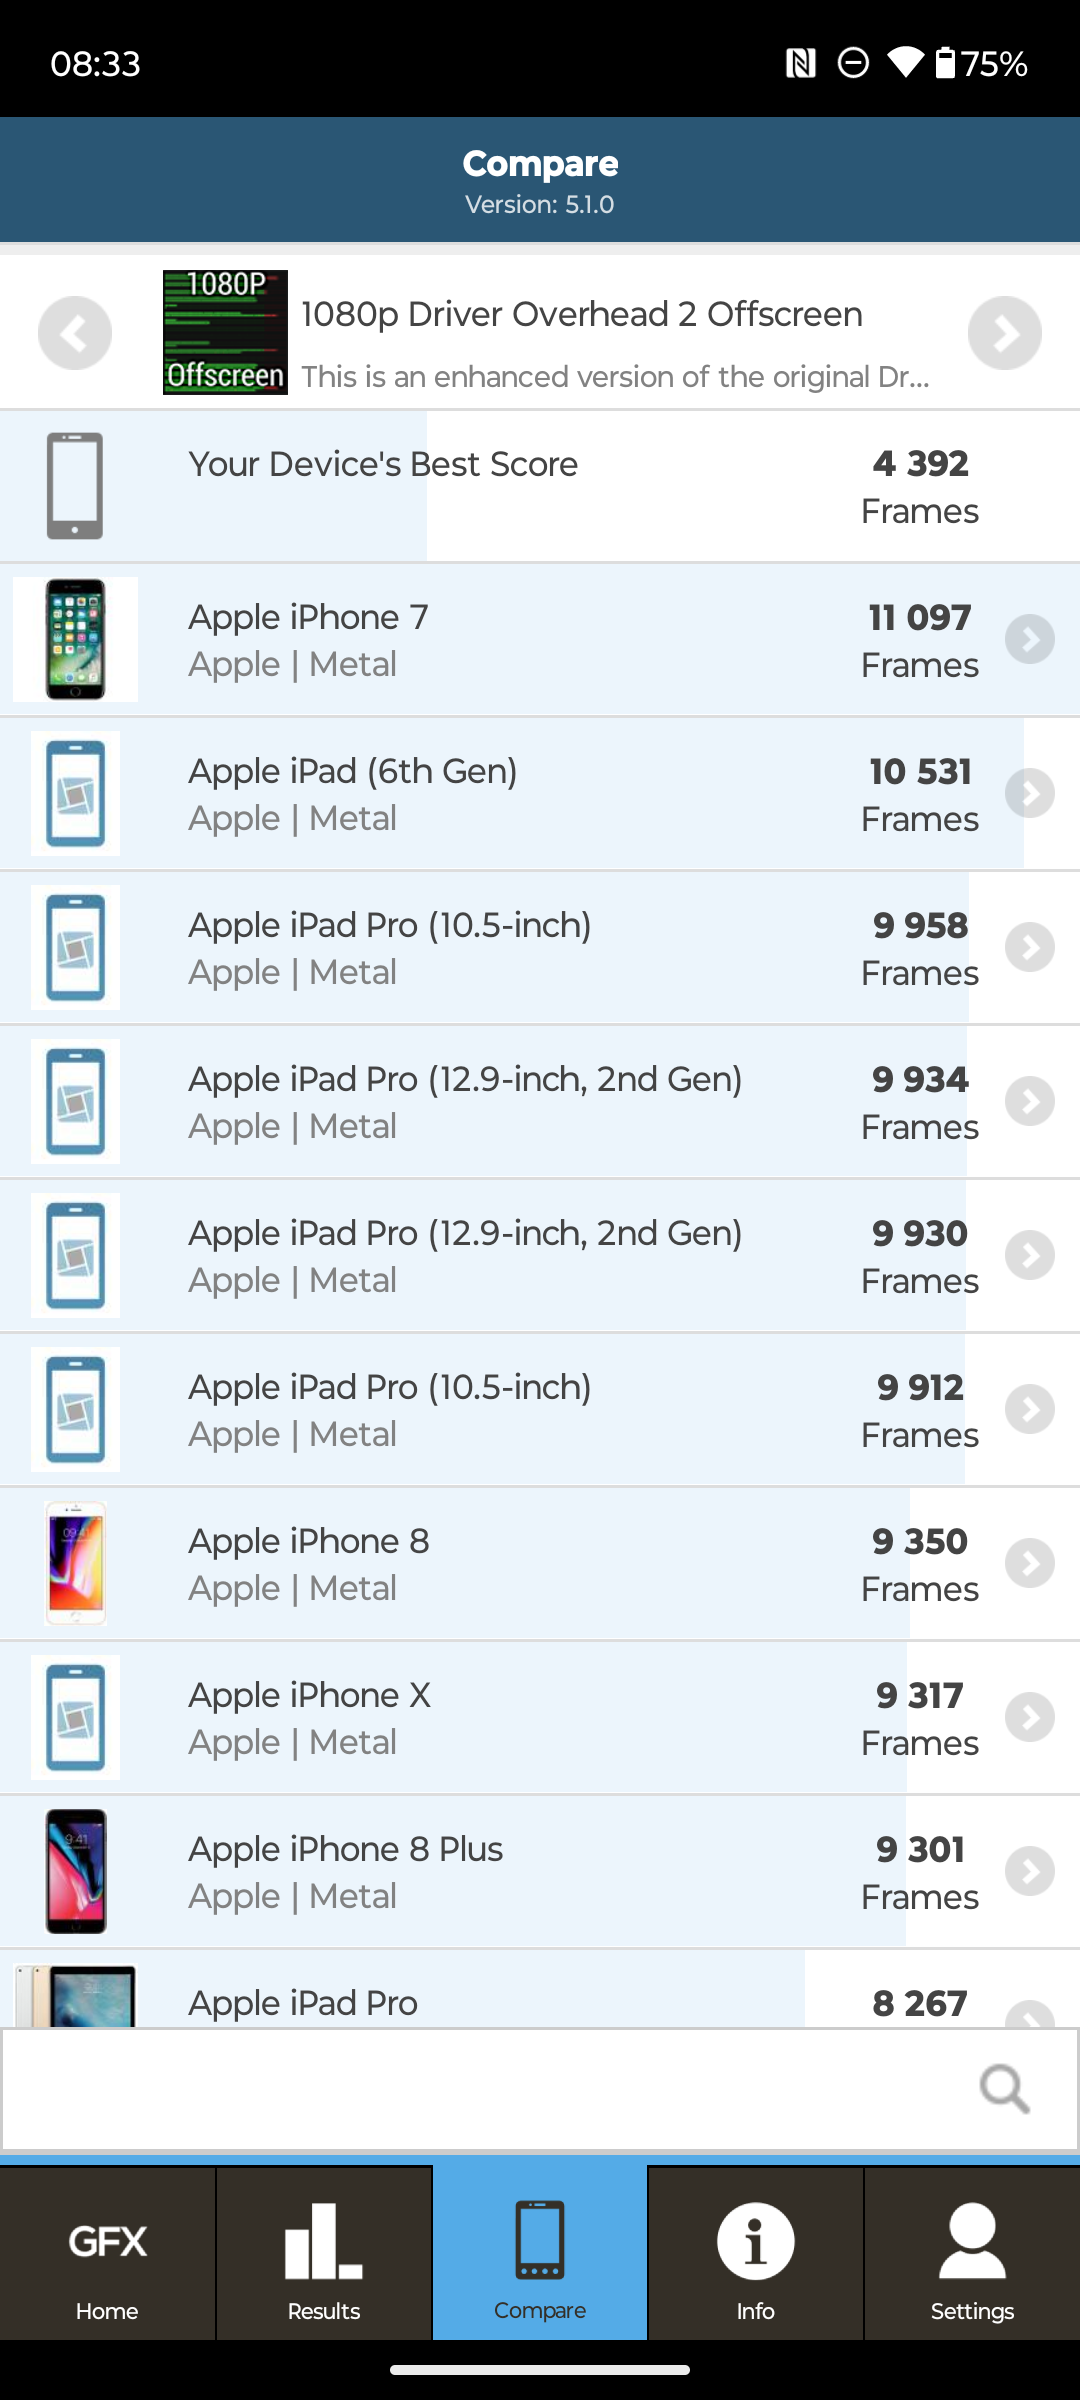Click Apple iPhone 8 Plus device image

click(76, 1871)
